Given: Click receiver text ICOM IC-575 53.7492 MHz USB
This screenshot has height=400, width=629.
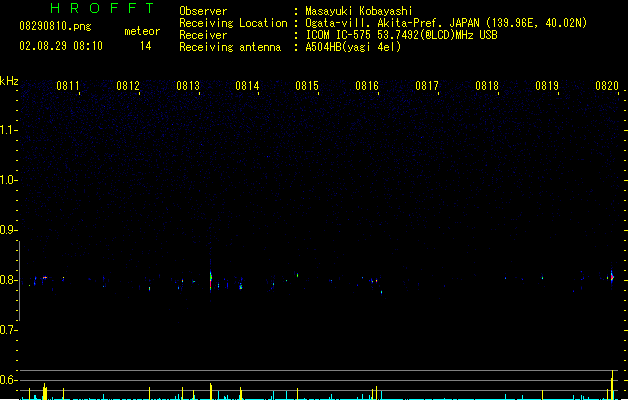Looking at the screenshot, I should (x=402, y=35).
